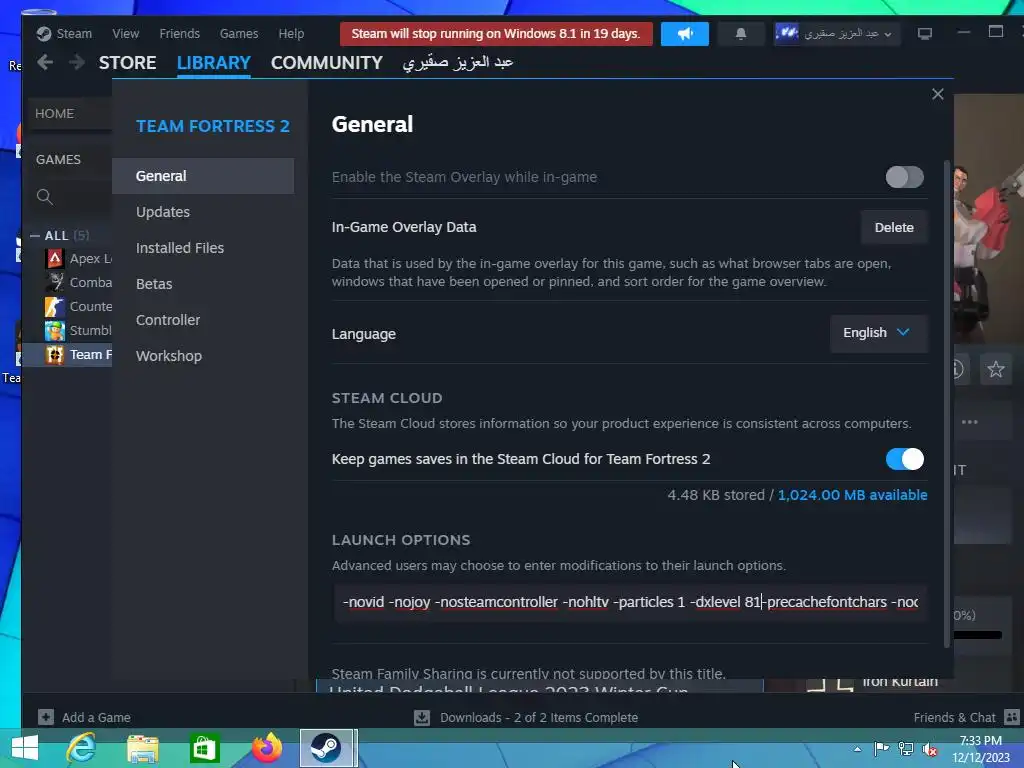Select the Stumble Guys game icon
This screenshot has width=1024, height=768.
coord(55,330)
